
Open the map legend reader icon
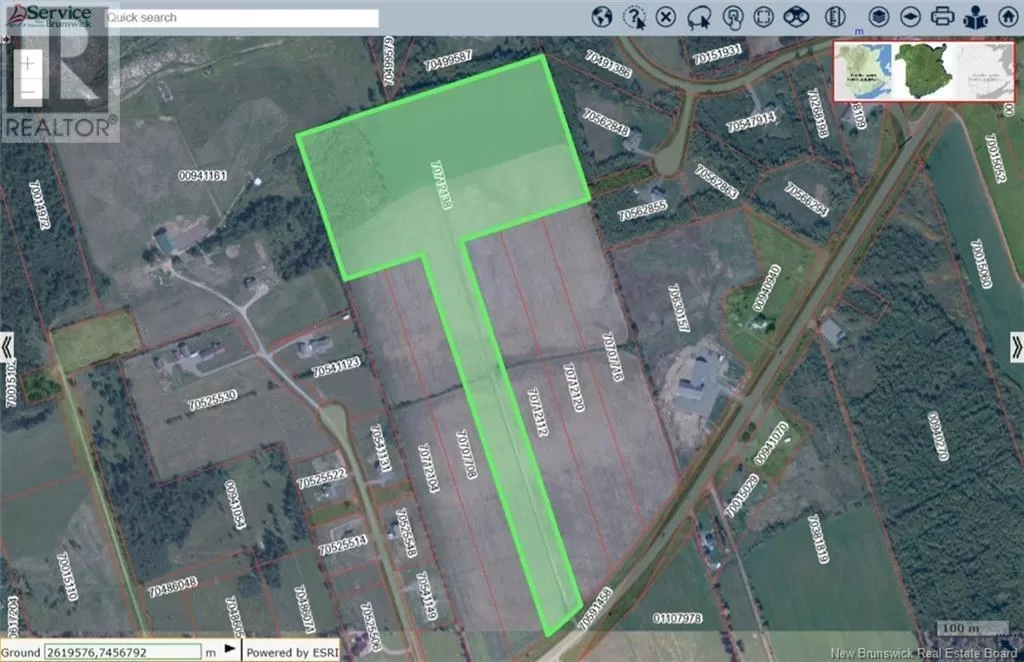tap(977, 16)
